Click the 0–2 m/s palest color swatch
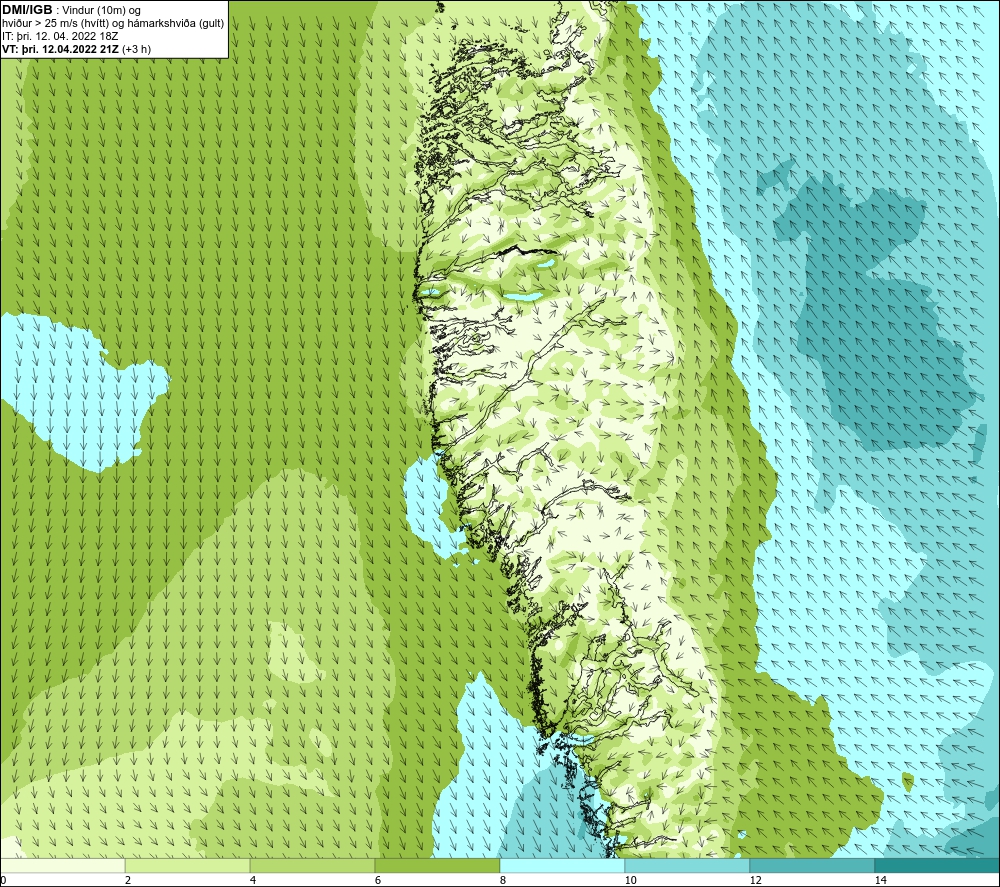1000x887 pixels. point(62,866)
